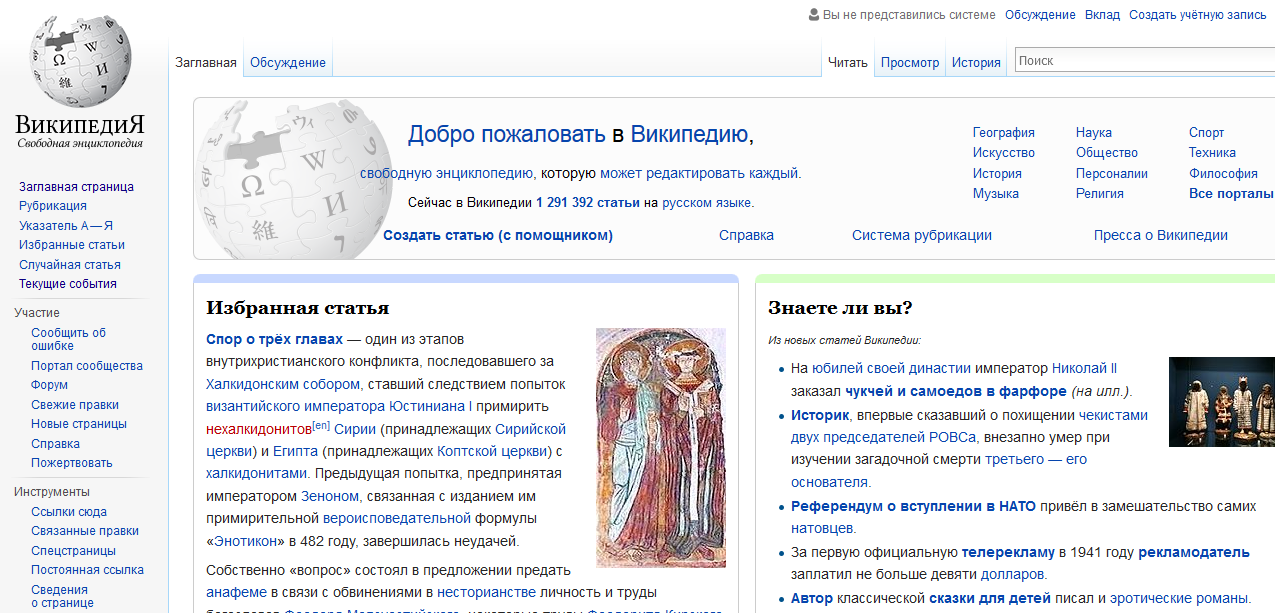
Task: Select the Читать tab
Action: tap(848, 62)
